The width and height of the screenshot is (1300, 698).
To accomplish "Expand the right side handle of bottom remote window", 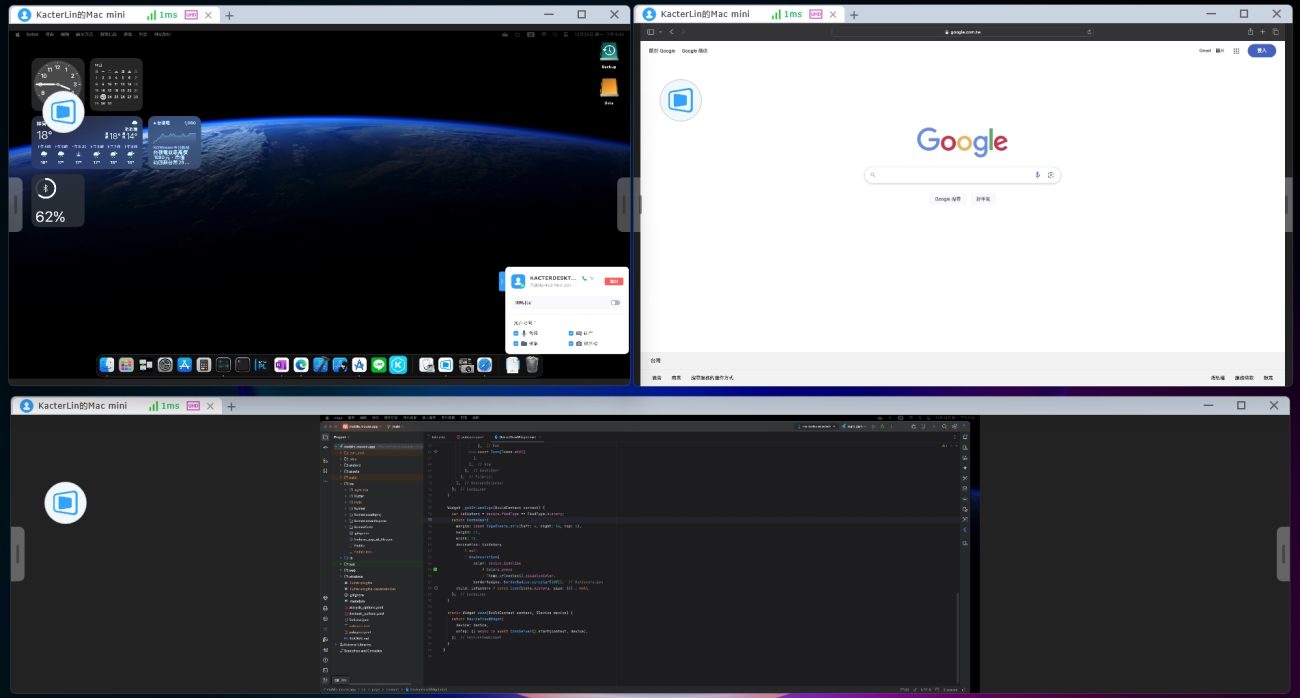I will click(x=1283, y=554).
